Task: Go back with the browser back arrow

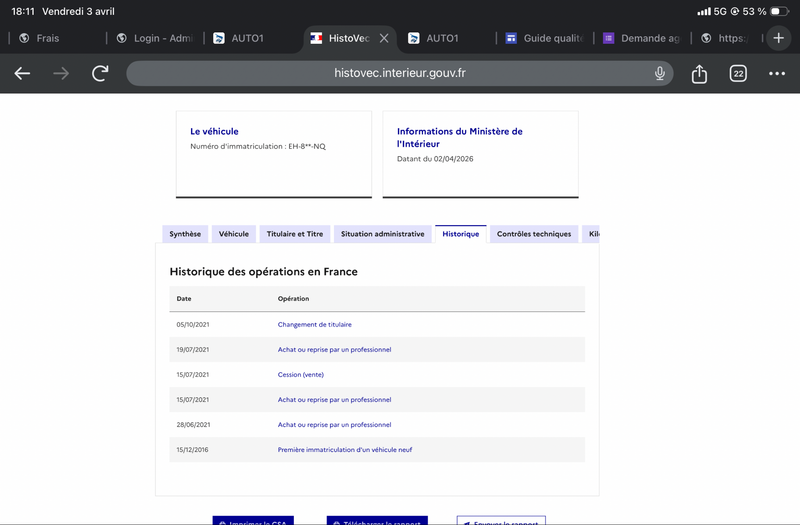Action: click(x=22, y=74)
